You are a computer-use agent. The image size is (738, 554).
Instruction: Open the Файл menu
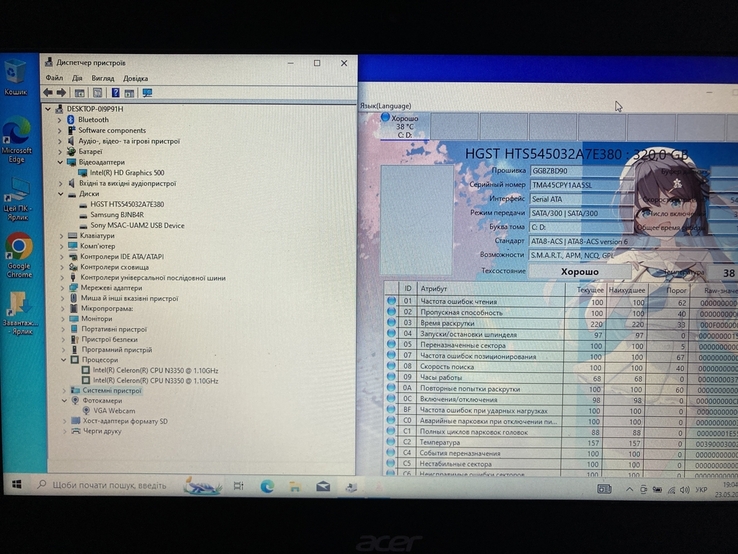pos(54,78)
